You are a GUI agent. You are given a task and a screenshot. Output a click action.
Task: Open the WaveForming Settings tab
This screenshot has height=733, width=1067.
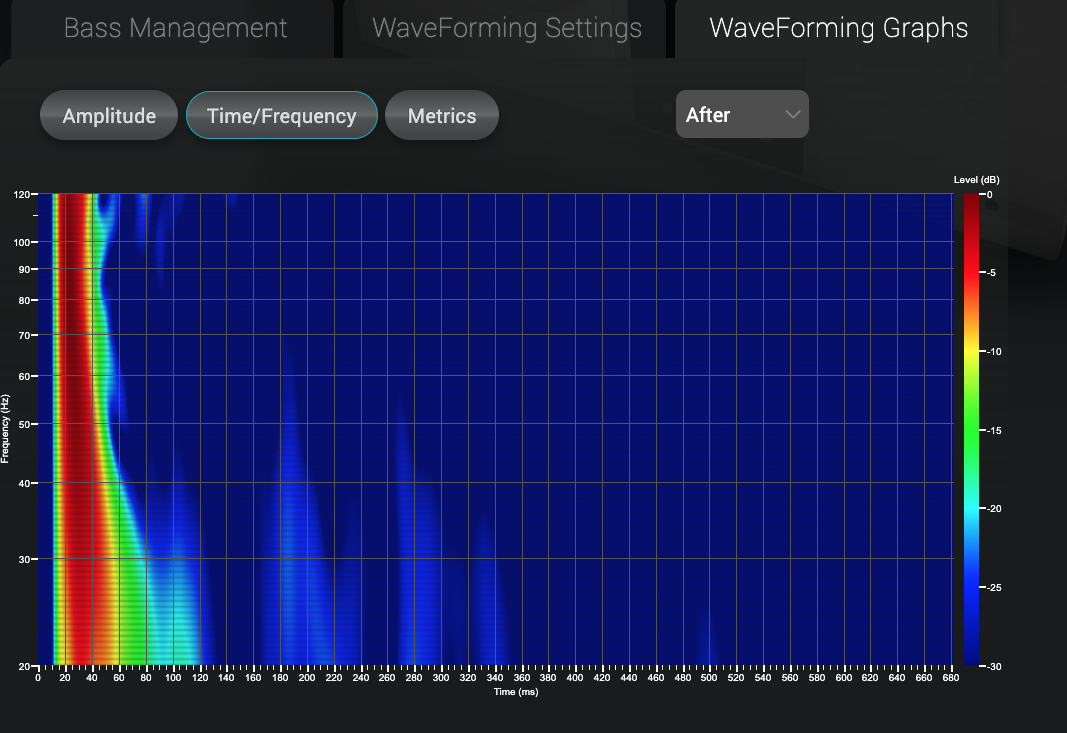pyautogui.click(x=506, y=29)
